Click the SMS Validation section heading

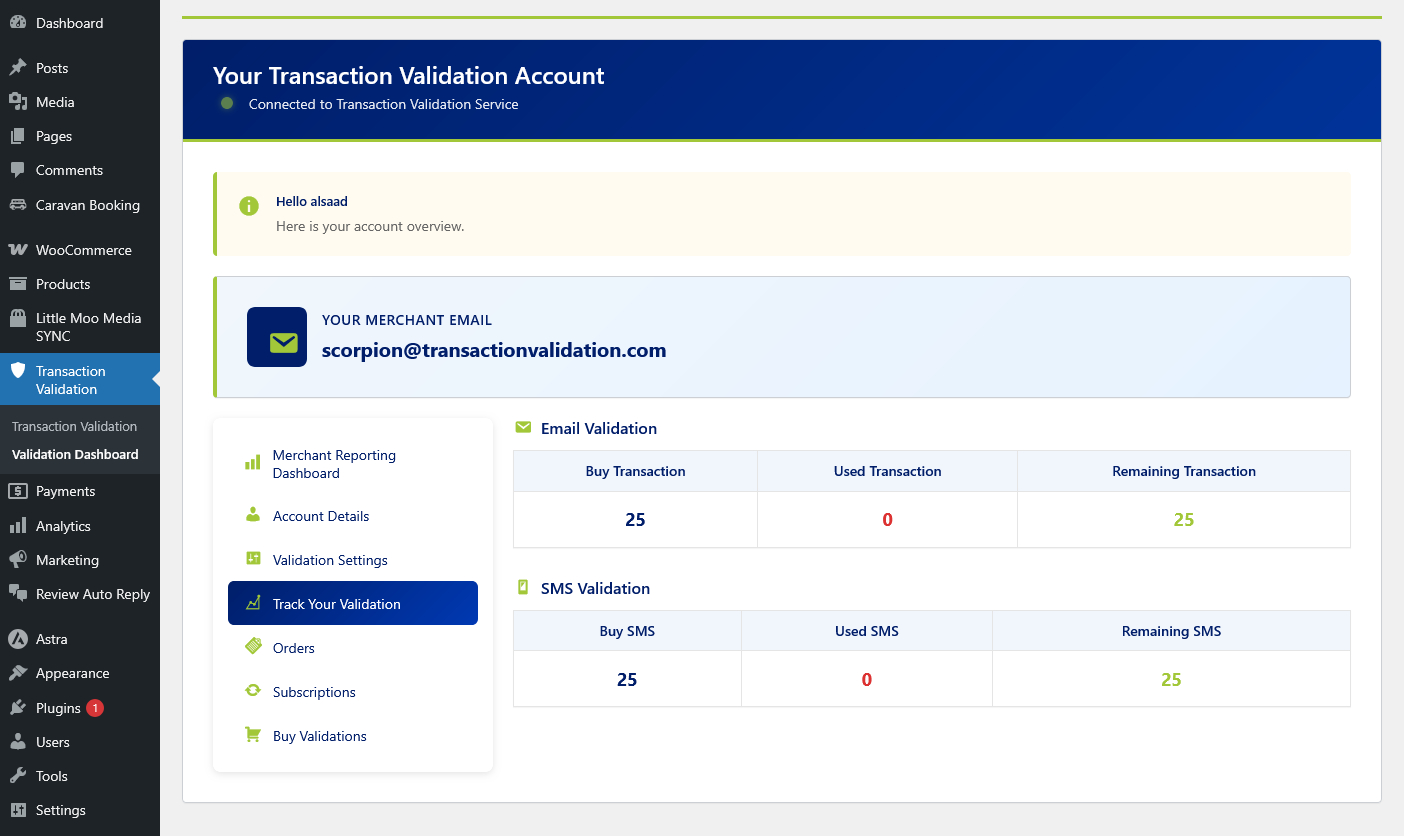pyautogui.click(x=596, y=588)
